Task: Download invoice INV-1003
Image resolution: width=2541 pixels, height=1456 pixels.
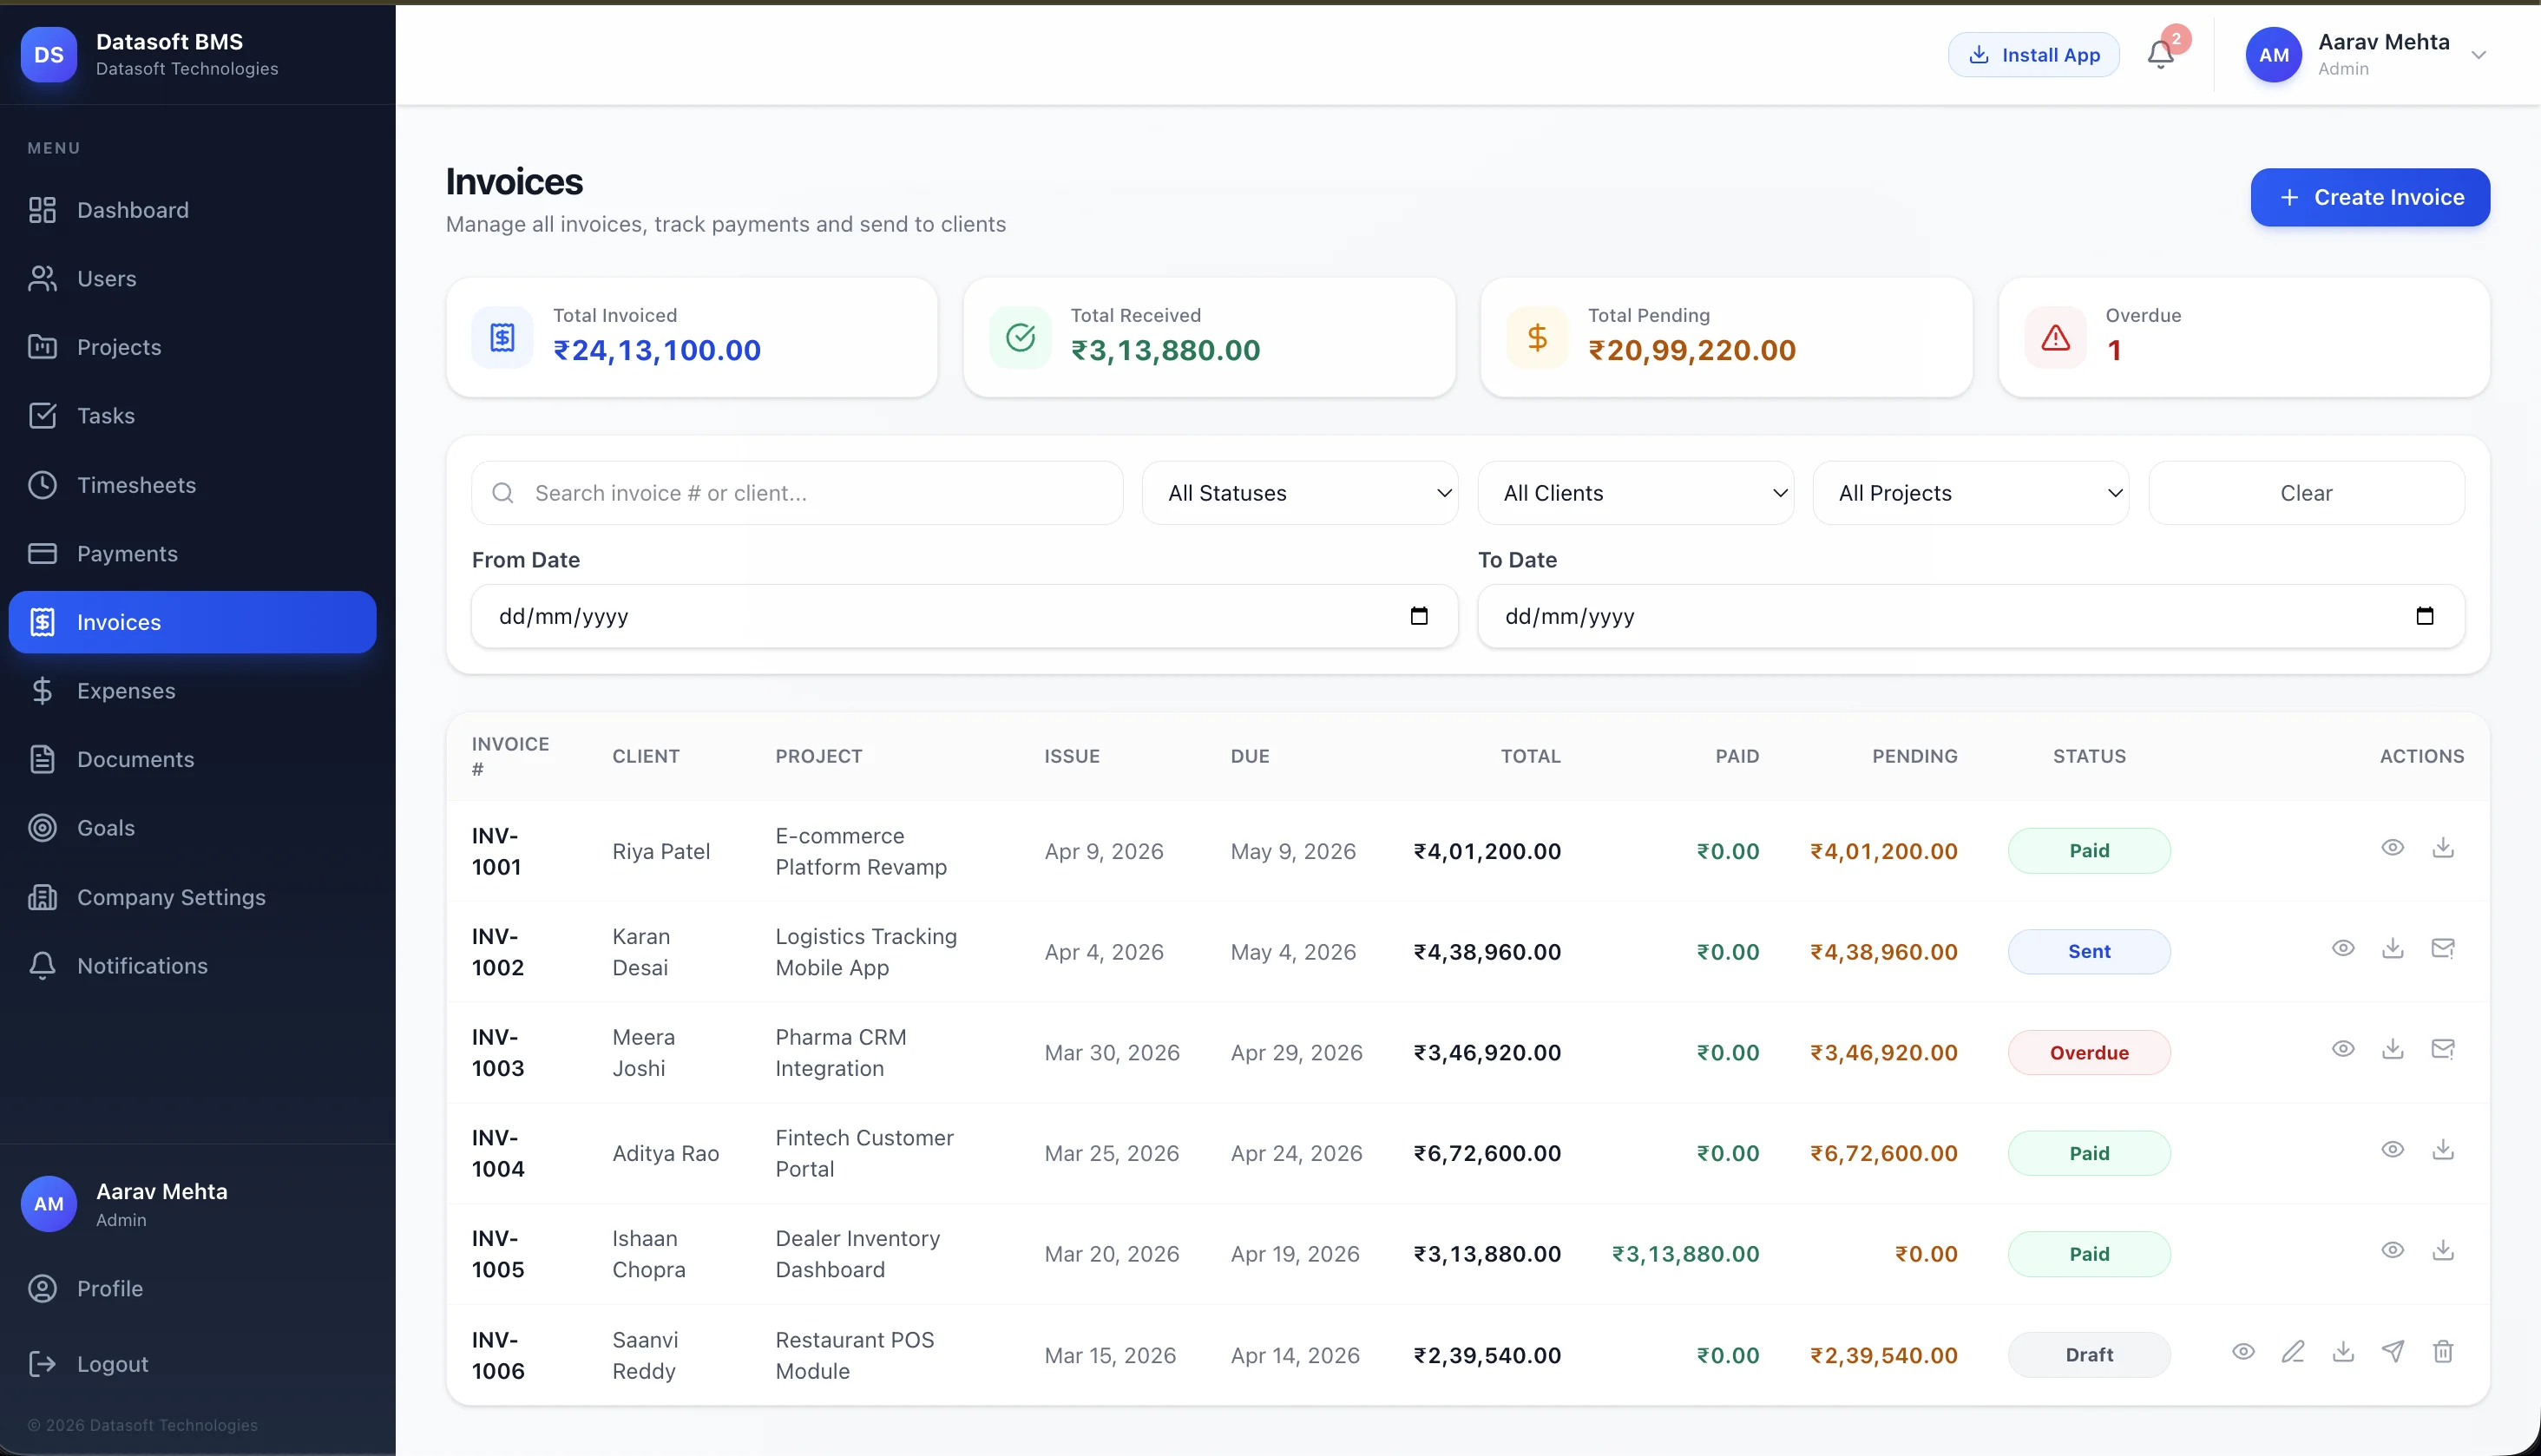Action: (2392, 1049)
